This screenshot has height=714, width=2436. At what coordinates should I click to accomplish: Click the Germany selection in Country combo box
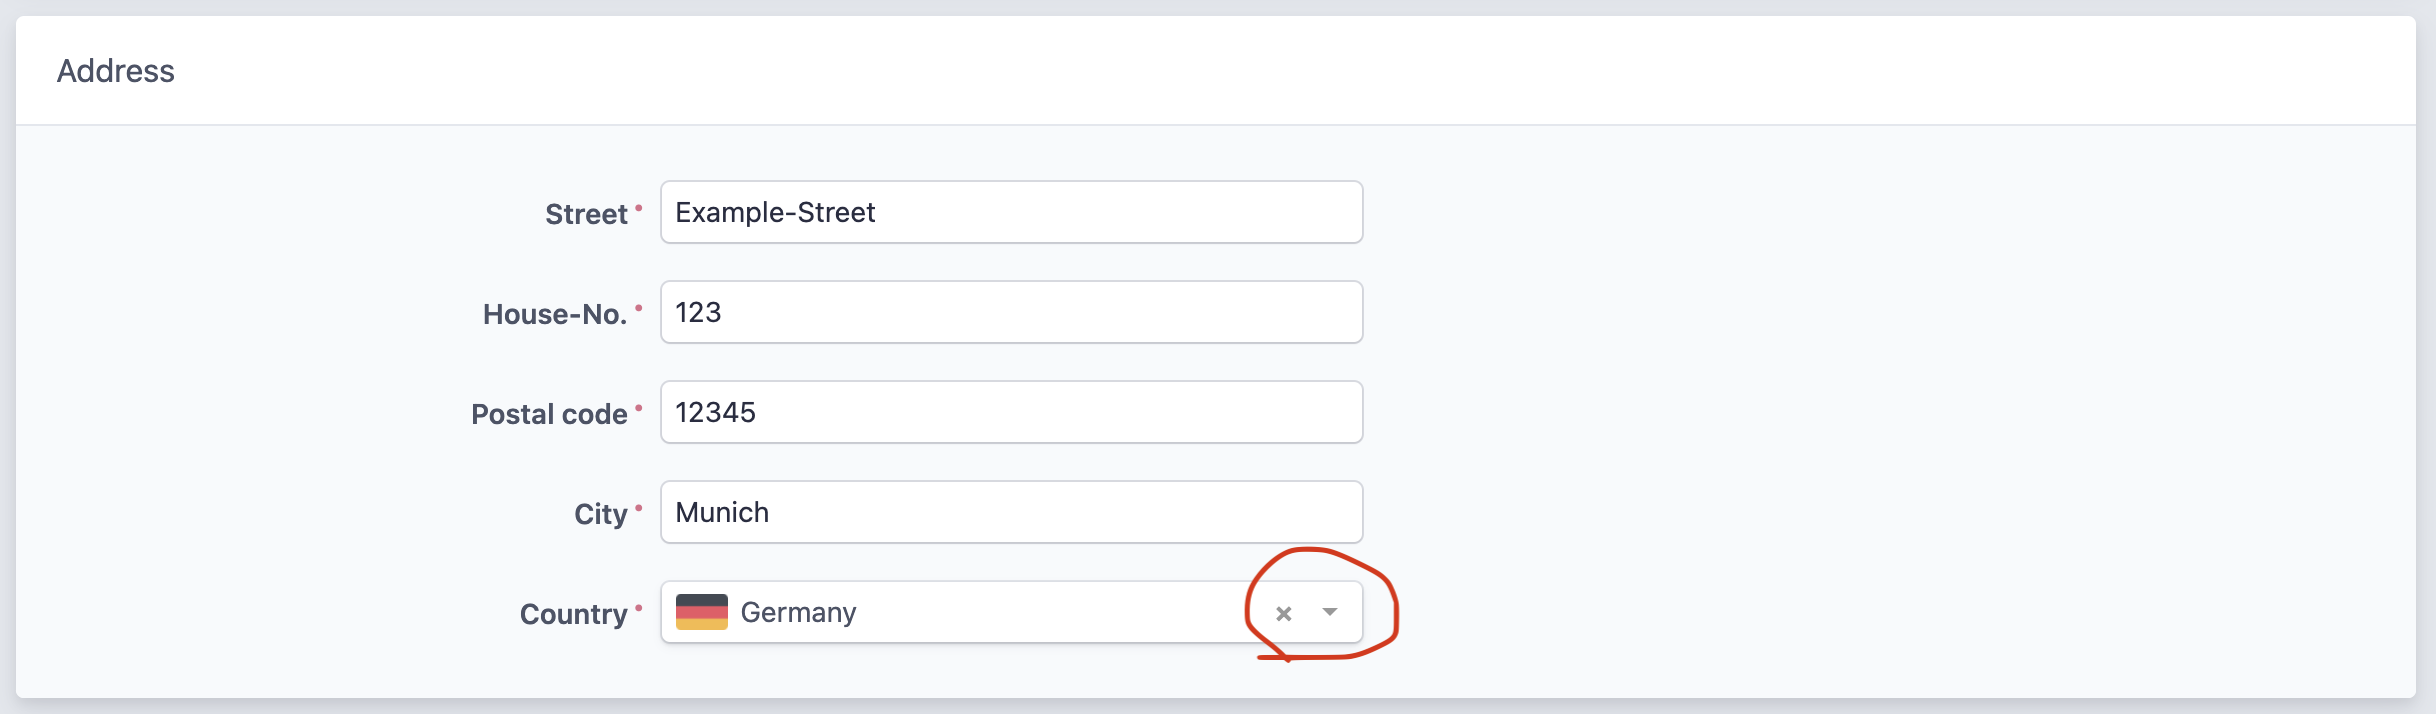click(x=797, y=611)
